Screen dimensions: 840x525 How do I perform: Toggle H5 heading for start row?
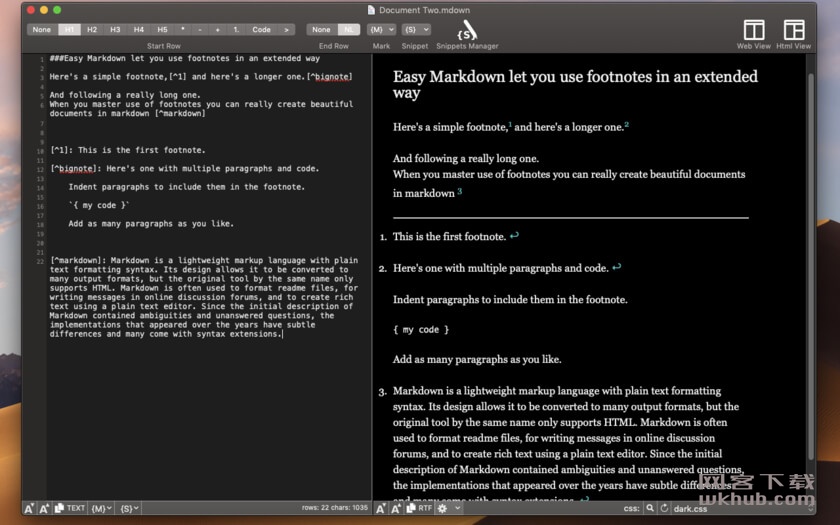(162, 29)
